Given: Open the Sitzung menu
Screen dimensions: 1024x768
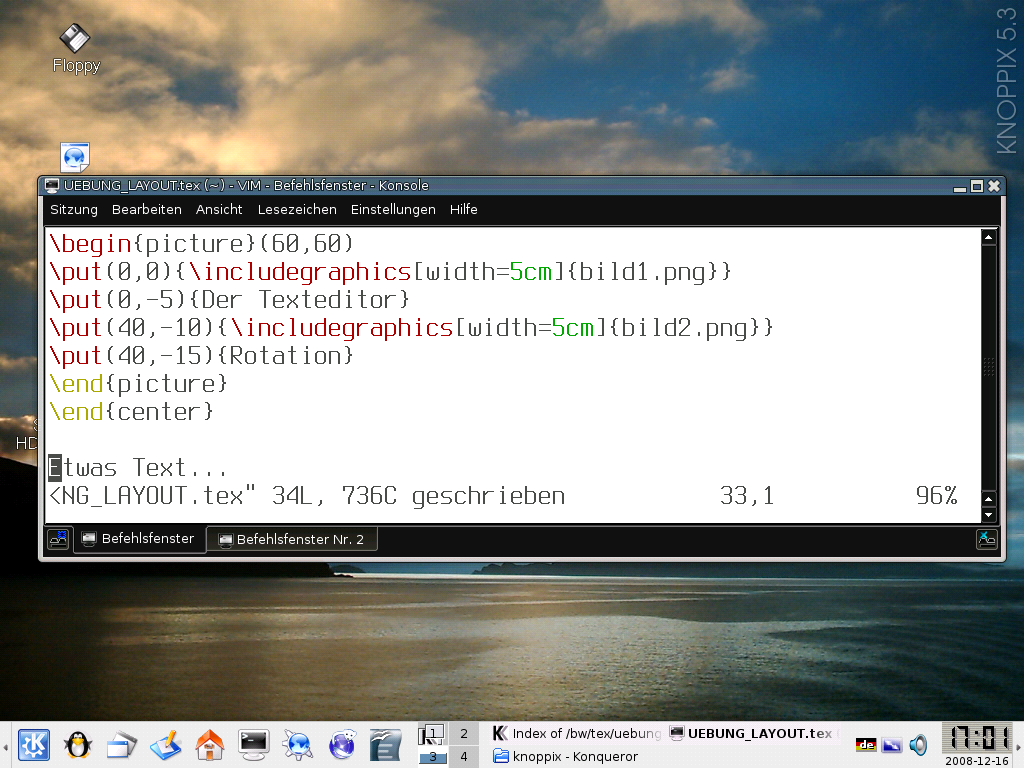Looking at the screenshot, I should (74, 210).
